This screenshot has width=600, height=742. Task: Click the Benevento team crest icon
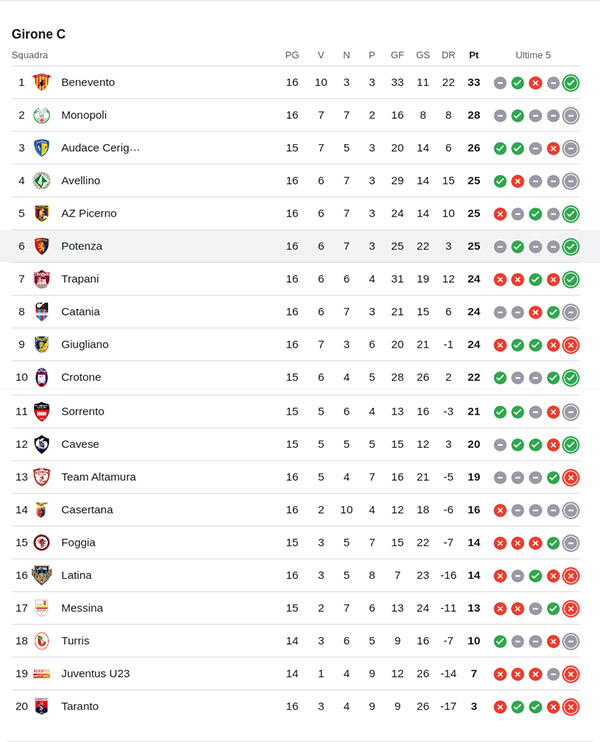(42, 82)
